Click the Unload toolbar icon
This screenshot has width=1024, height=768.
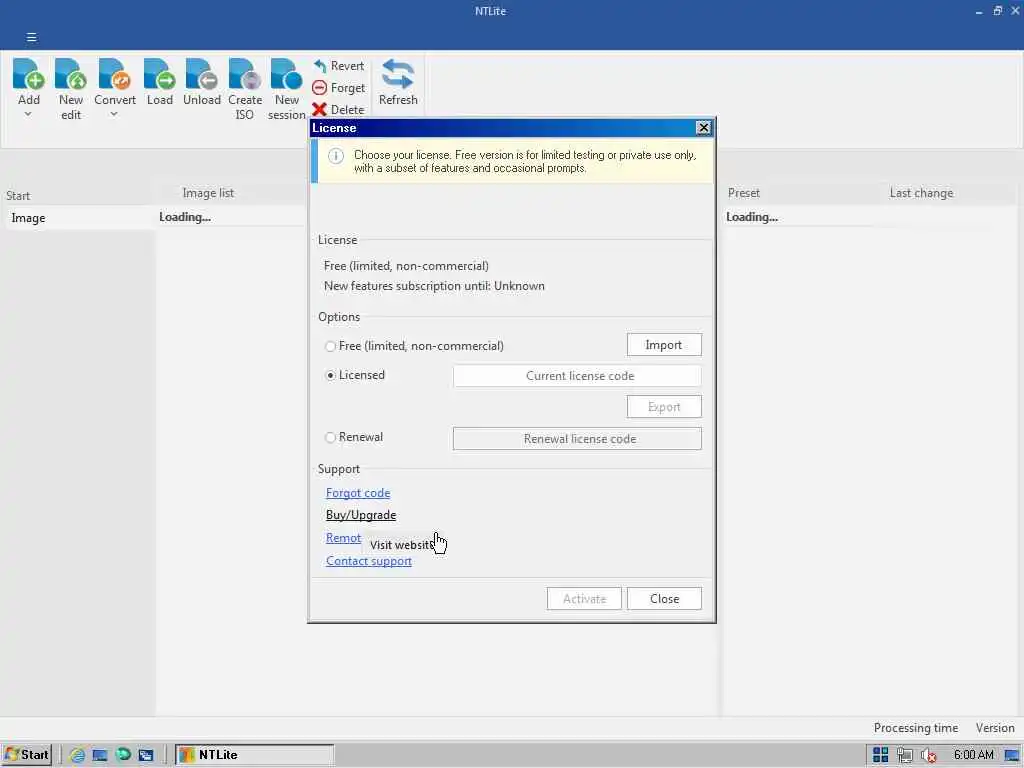click(x=201, y=74)
